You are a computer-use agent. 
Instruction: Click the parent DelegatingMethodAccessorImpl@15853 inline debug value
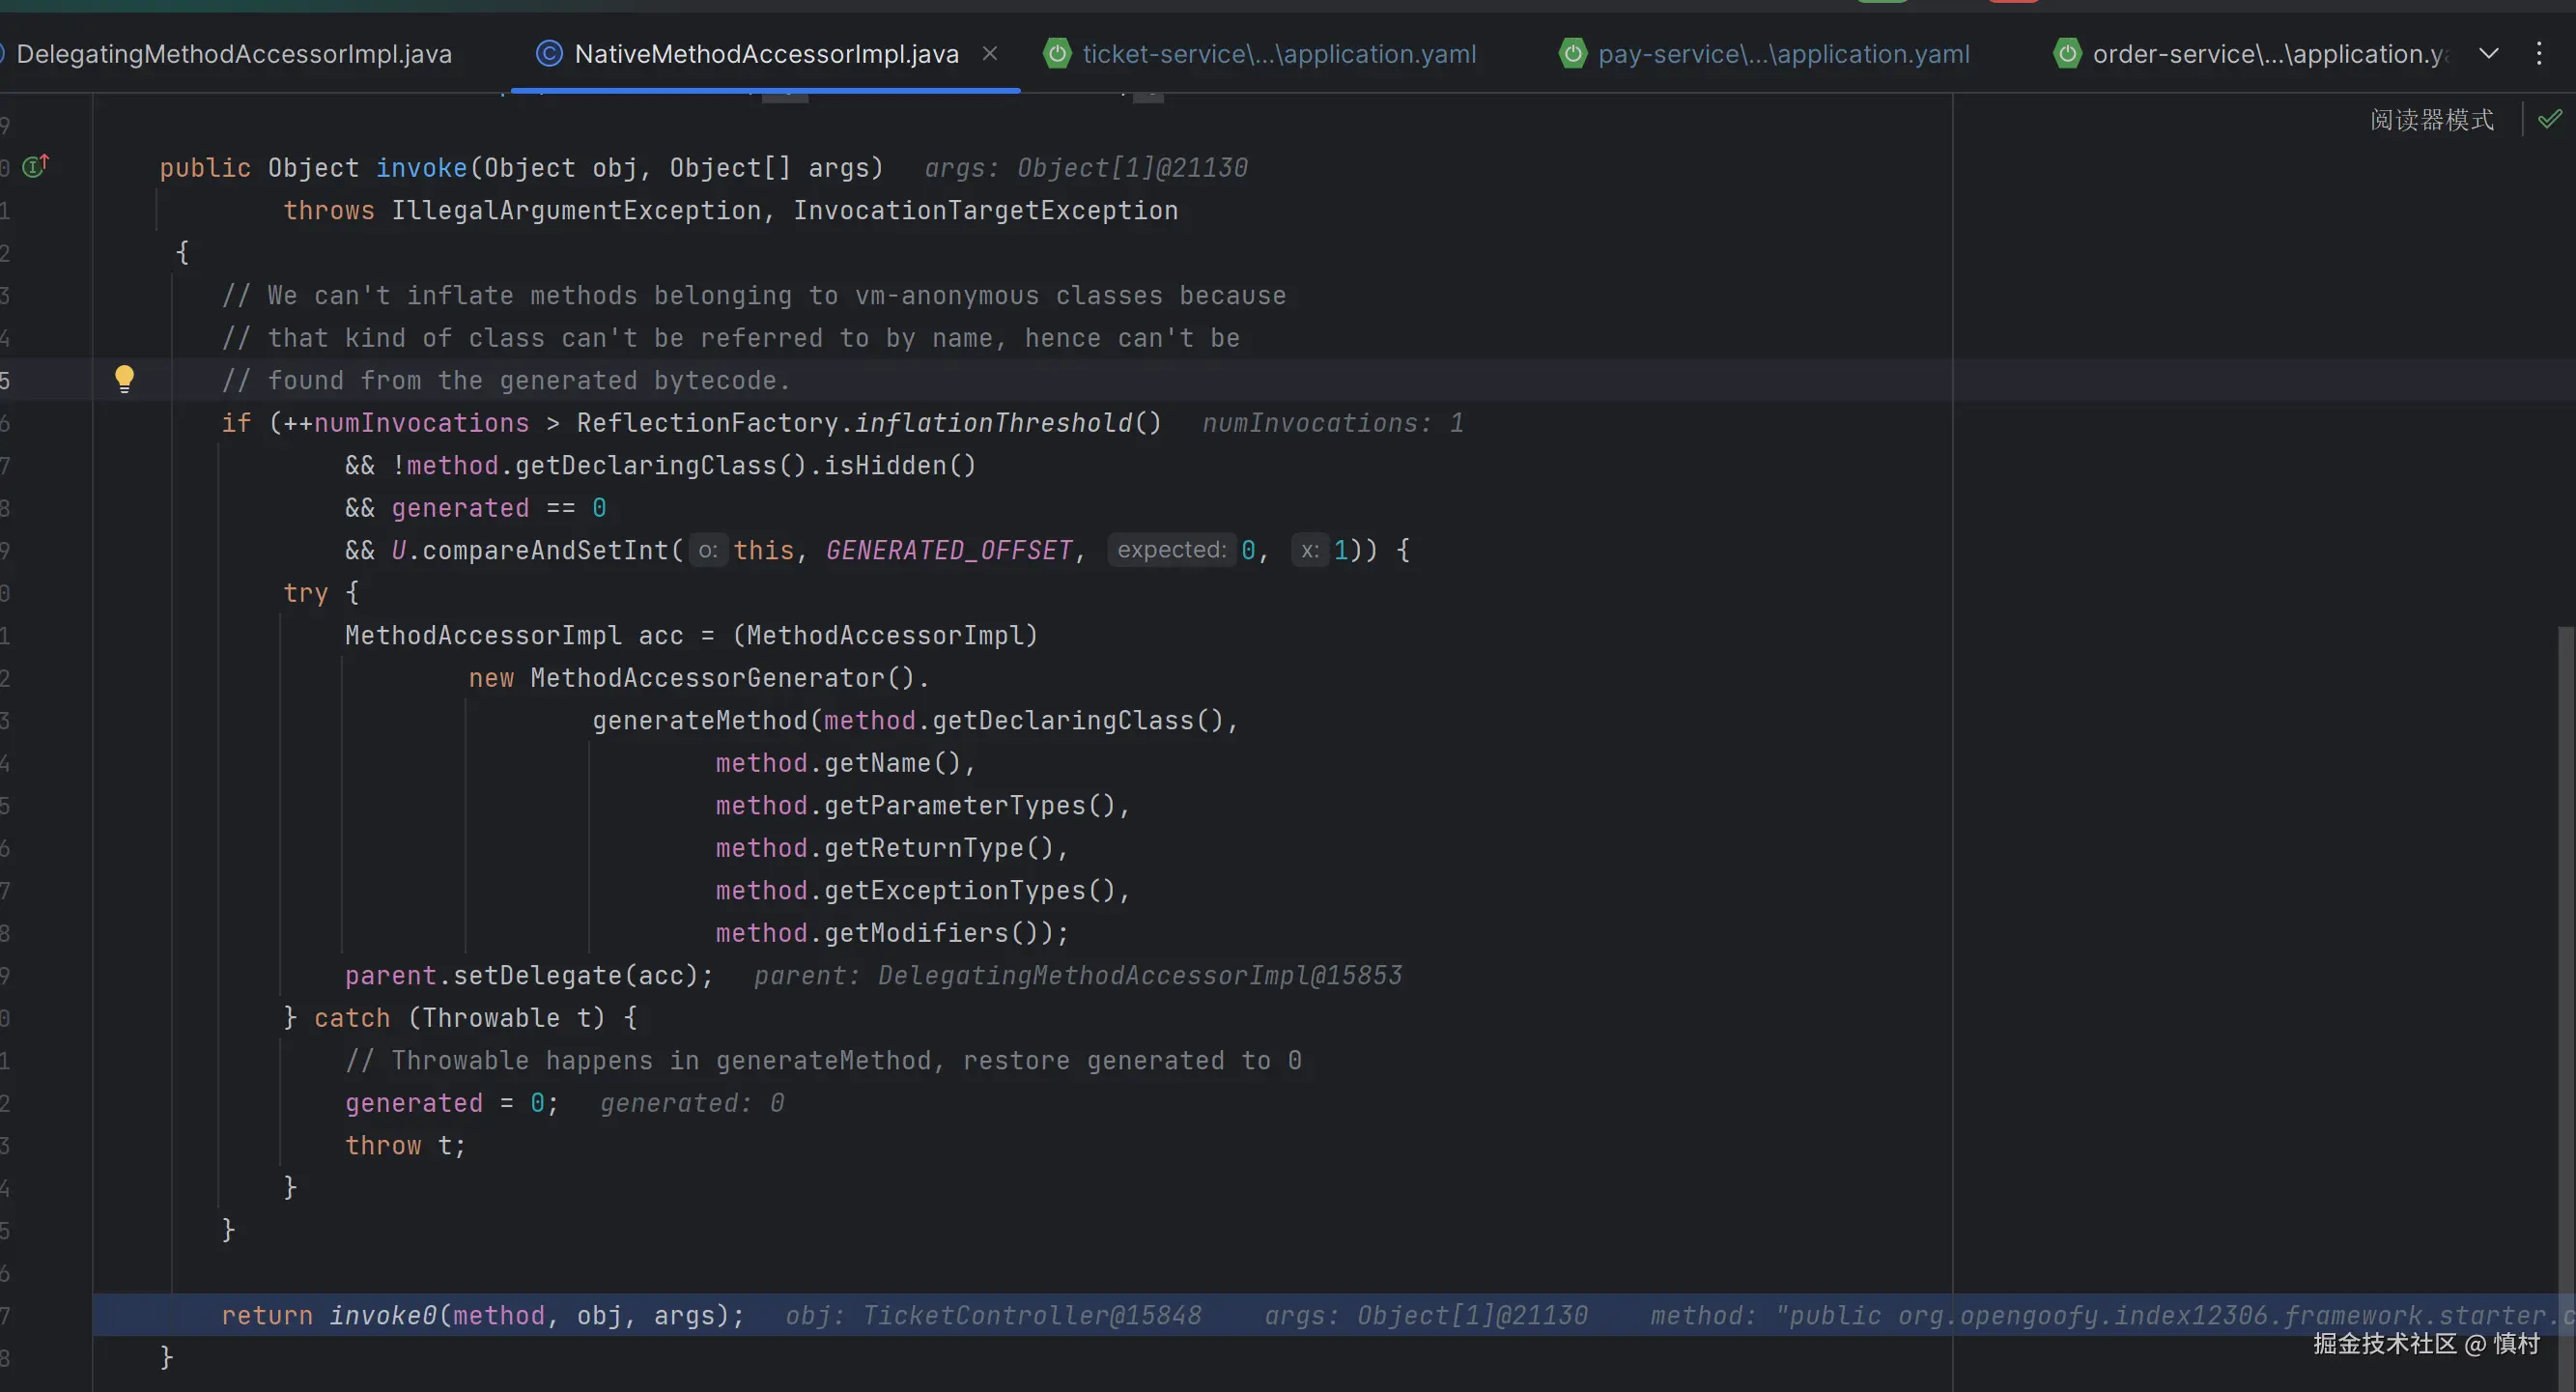(1078, 975)
